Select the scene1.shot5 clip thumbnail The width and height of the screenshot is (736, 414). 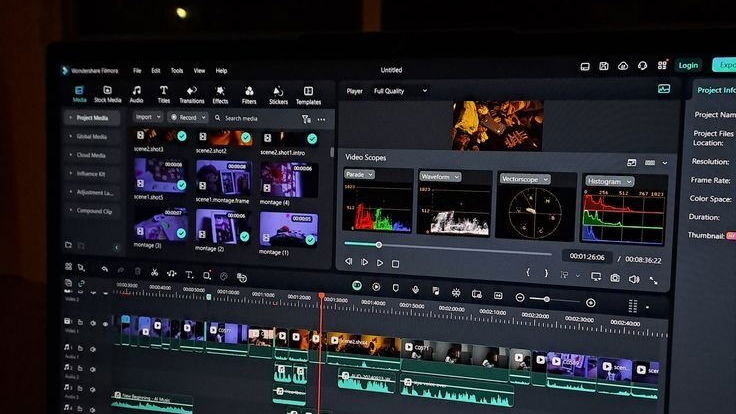pyautogui.click(x=160, y=175)
